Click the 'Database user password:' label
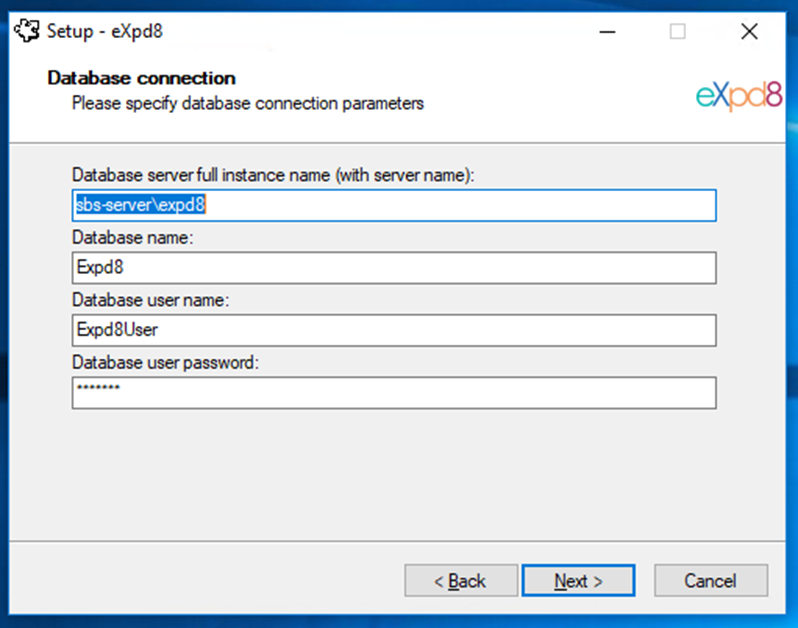Screen dimensions: 798x628 tap(165, 363)
